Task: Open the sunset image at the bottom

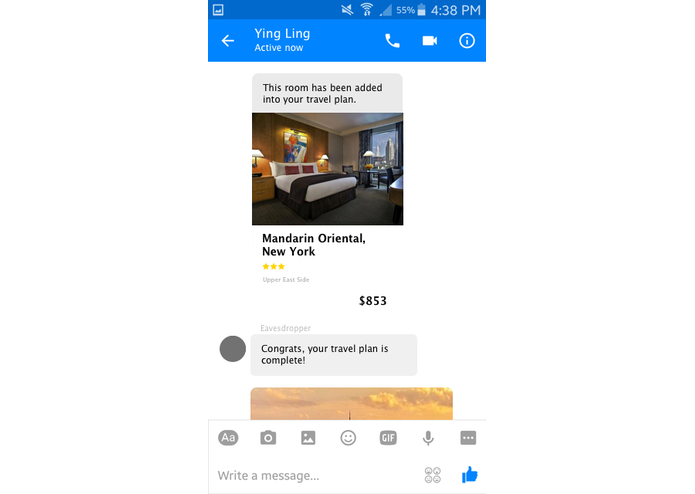Action: (351, 404)
